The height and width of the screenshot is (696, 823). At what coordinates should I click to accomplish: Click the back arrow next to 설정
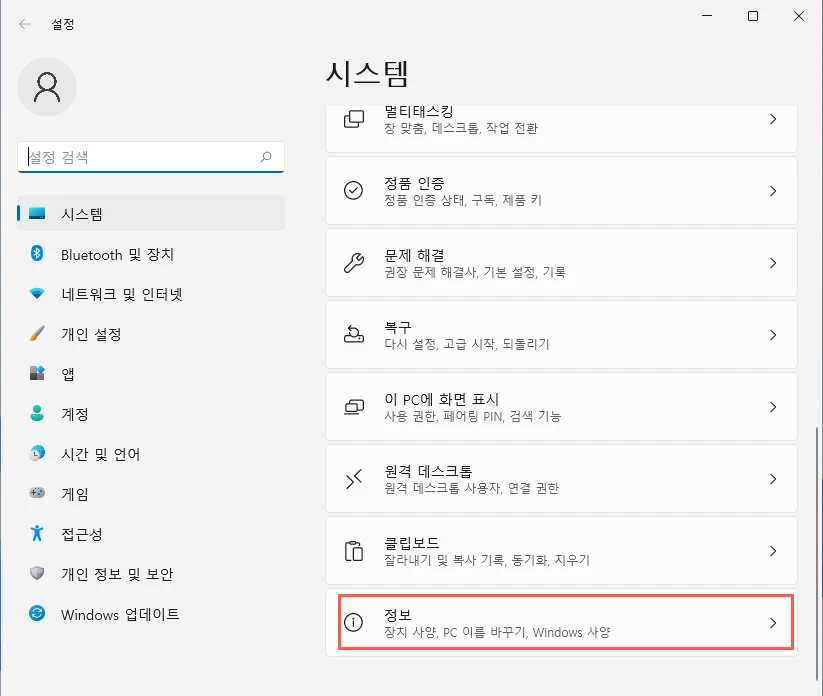(x=25, y=24)
